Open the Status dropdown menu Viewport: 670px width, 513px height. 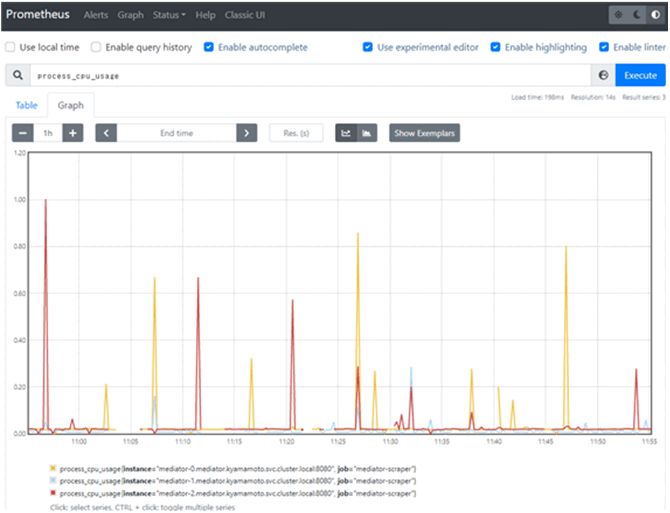[x=170, y=16]
